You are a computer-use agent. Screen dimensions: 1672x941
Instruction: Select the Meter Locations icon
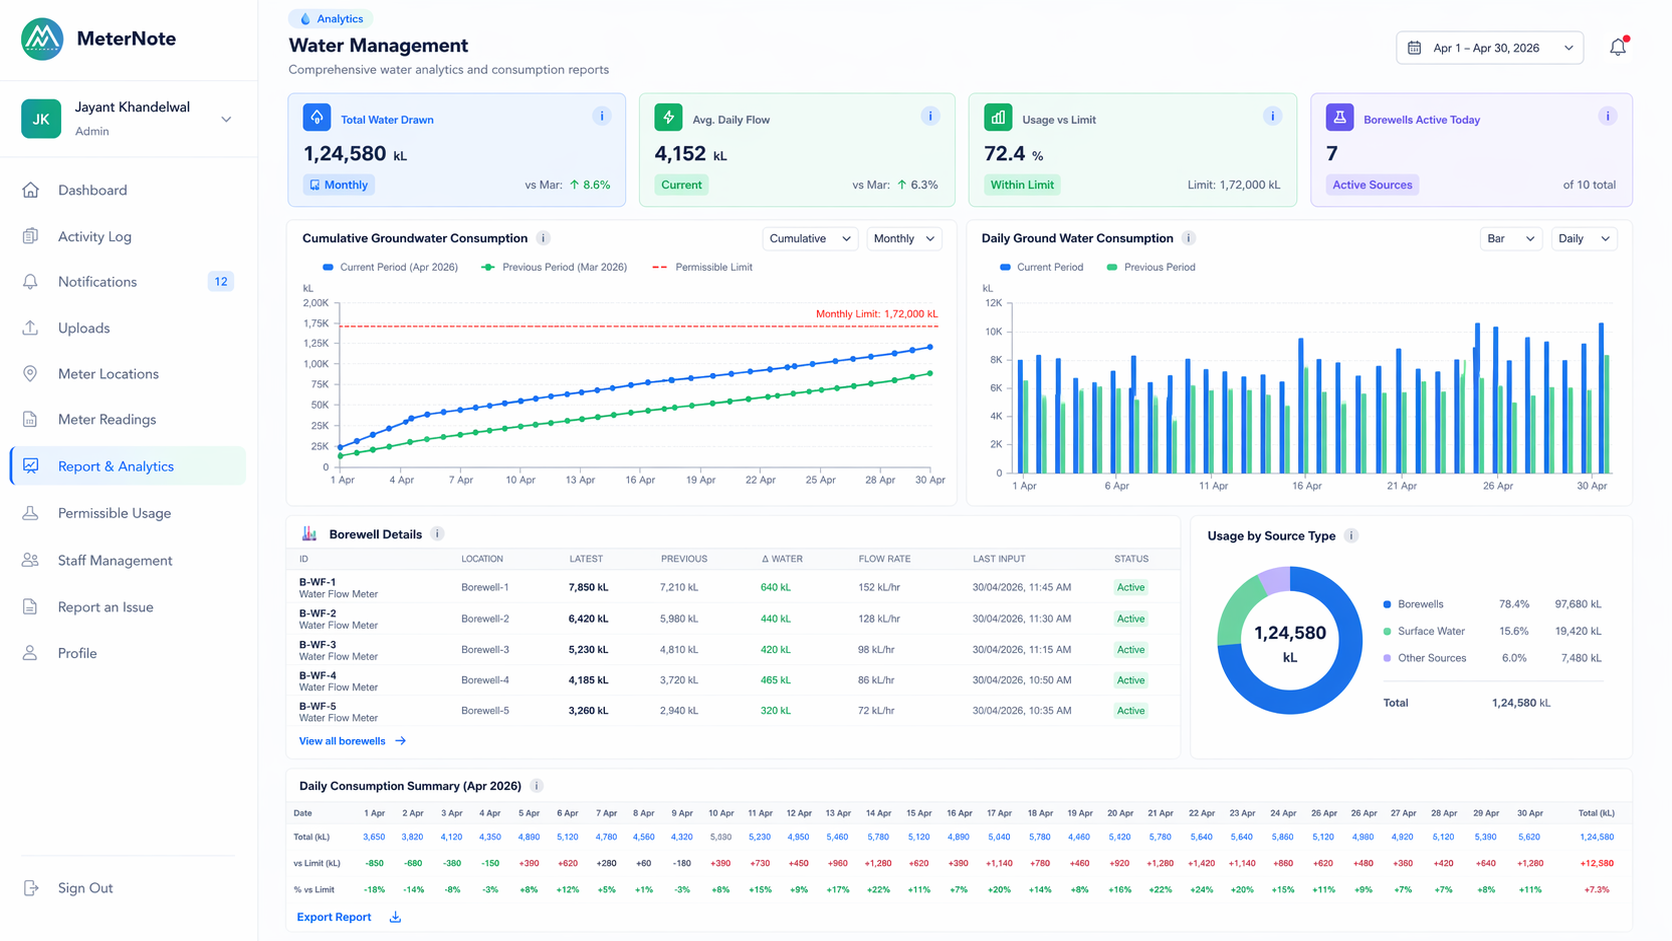[x=33, y=373]
